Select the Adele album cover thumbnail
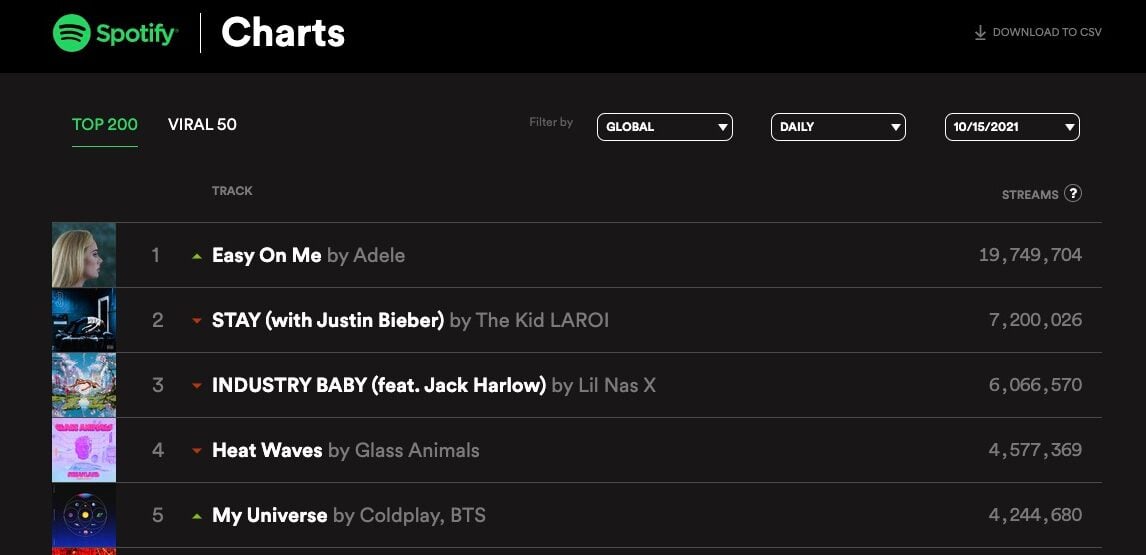Screen dimensions: 1146x555 84,255
